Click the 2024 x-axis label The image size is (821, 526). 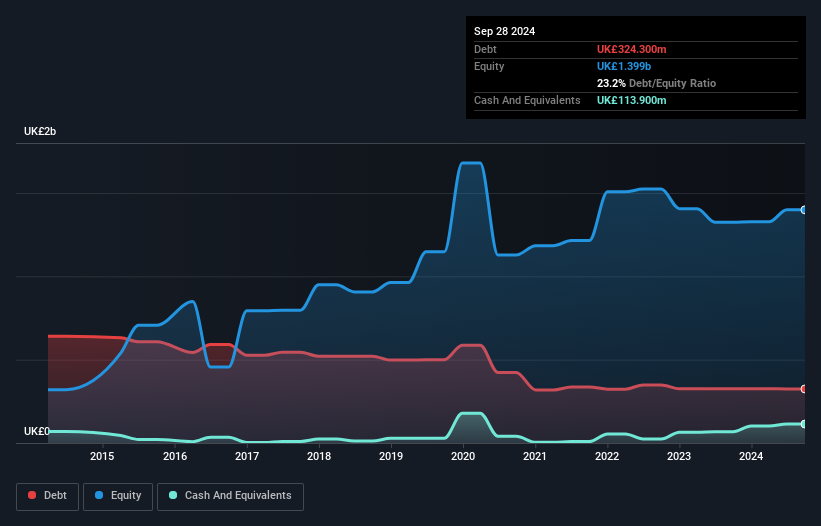point(751,456)
